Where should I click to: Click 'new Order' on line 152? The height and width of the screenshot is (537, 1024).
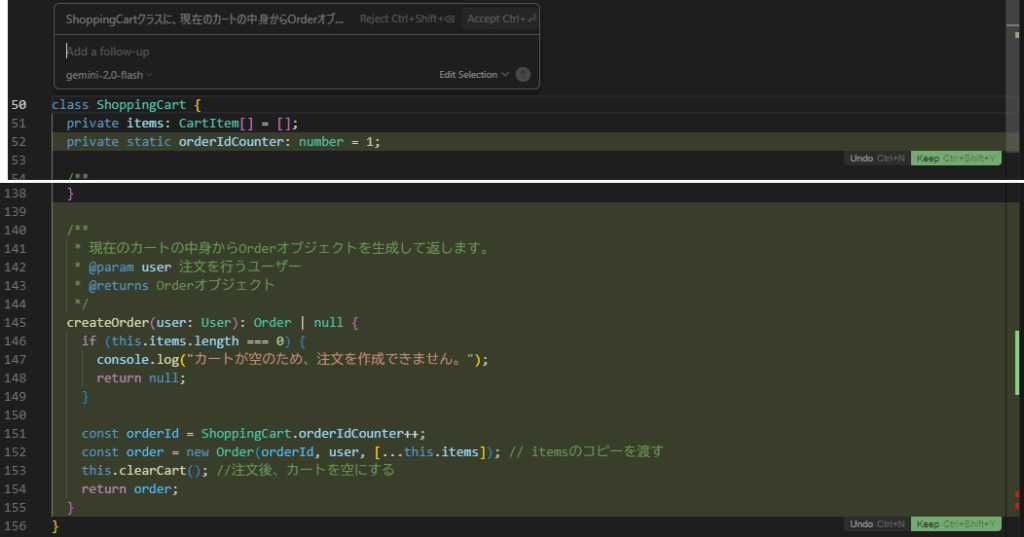pos(220,452)
